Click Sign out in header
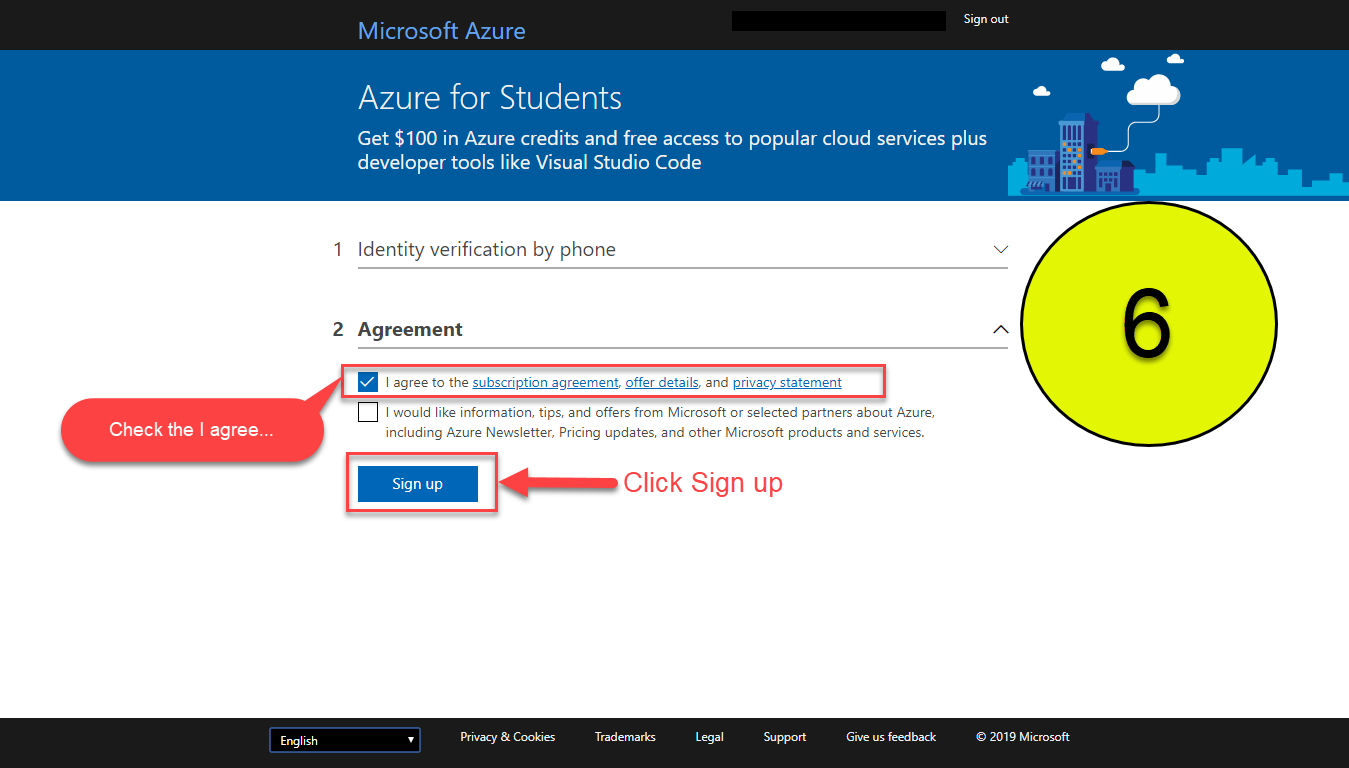Image resolution: width=1349 pixels, height=768 pixels. click(986, 19)
